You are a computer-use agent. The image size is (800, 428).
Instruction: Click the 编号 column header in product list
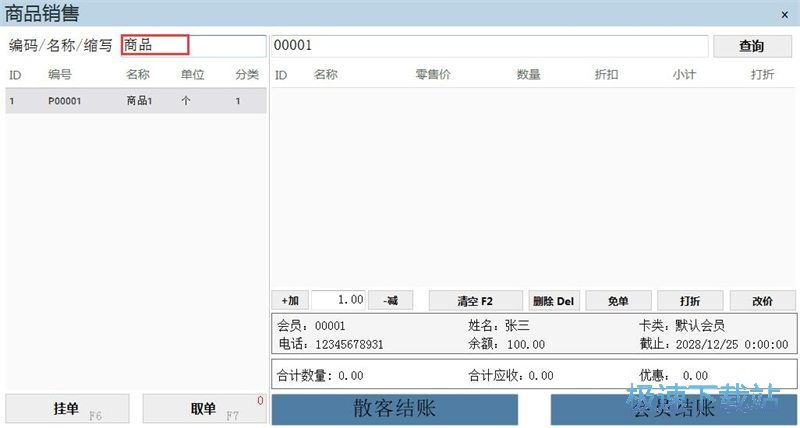(60, 74)
